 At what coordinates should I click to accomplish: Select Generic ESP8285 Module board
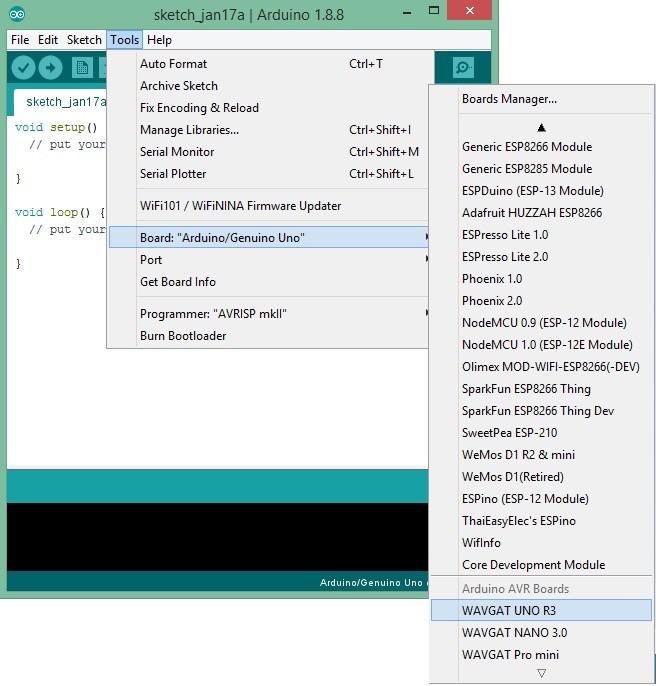pyautogui.click(x=541, y=169)
